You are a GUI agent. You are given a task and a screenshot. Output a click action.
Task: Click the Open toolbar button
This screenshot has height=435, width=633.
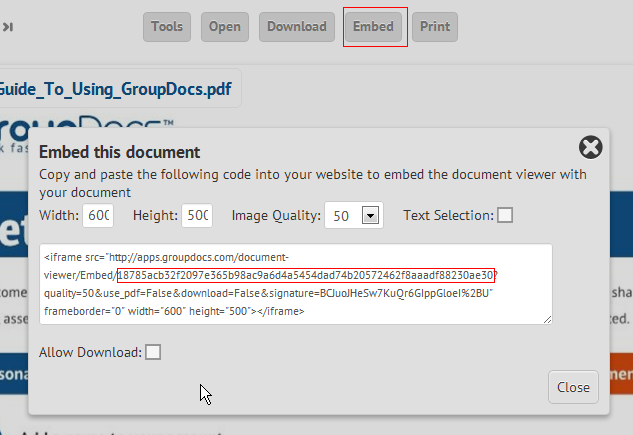point(225,27)
